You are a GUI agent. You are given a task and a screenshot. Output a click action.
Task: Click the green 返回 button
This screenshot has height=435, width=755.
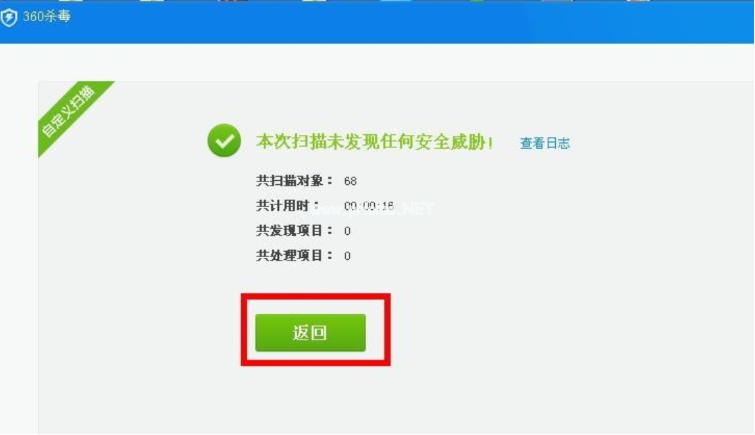point(310,332)
